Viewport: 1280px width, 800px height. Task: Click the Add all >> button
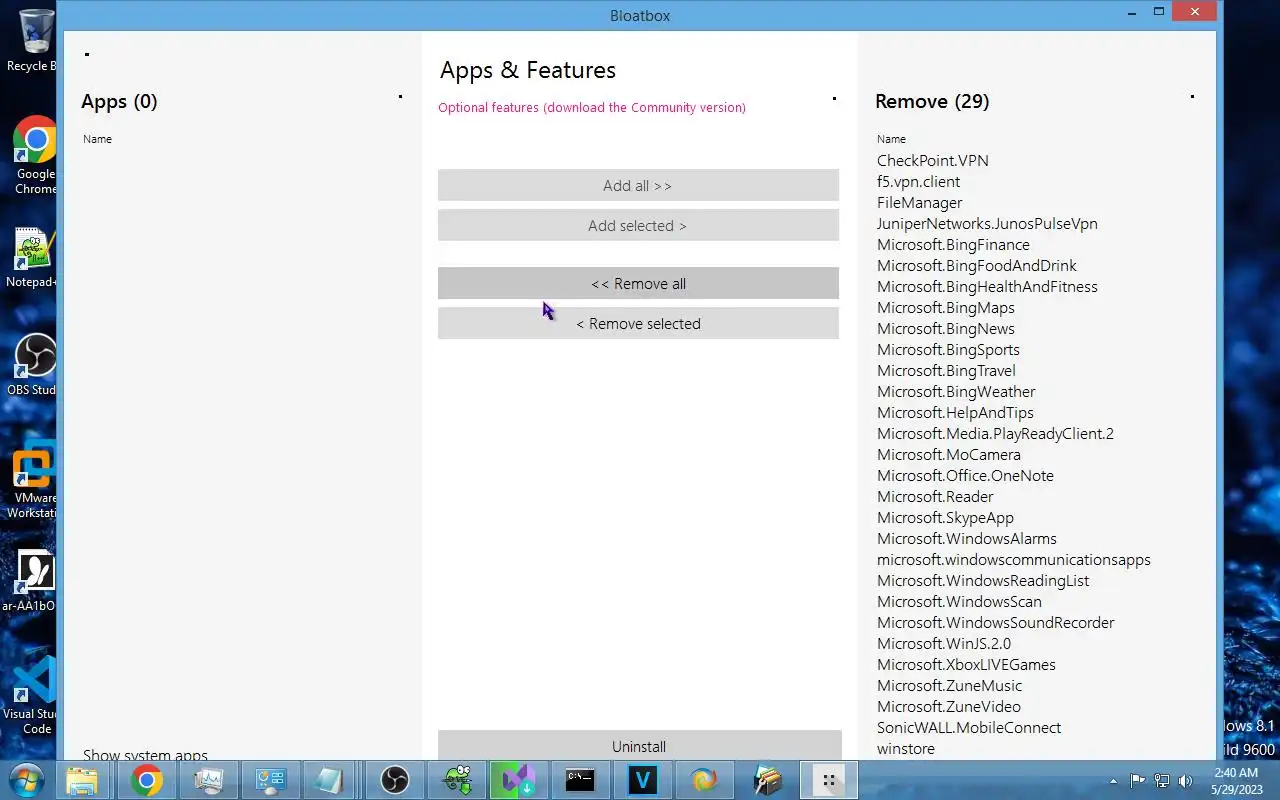pyautogui.click(x=638, y=185)
